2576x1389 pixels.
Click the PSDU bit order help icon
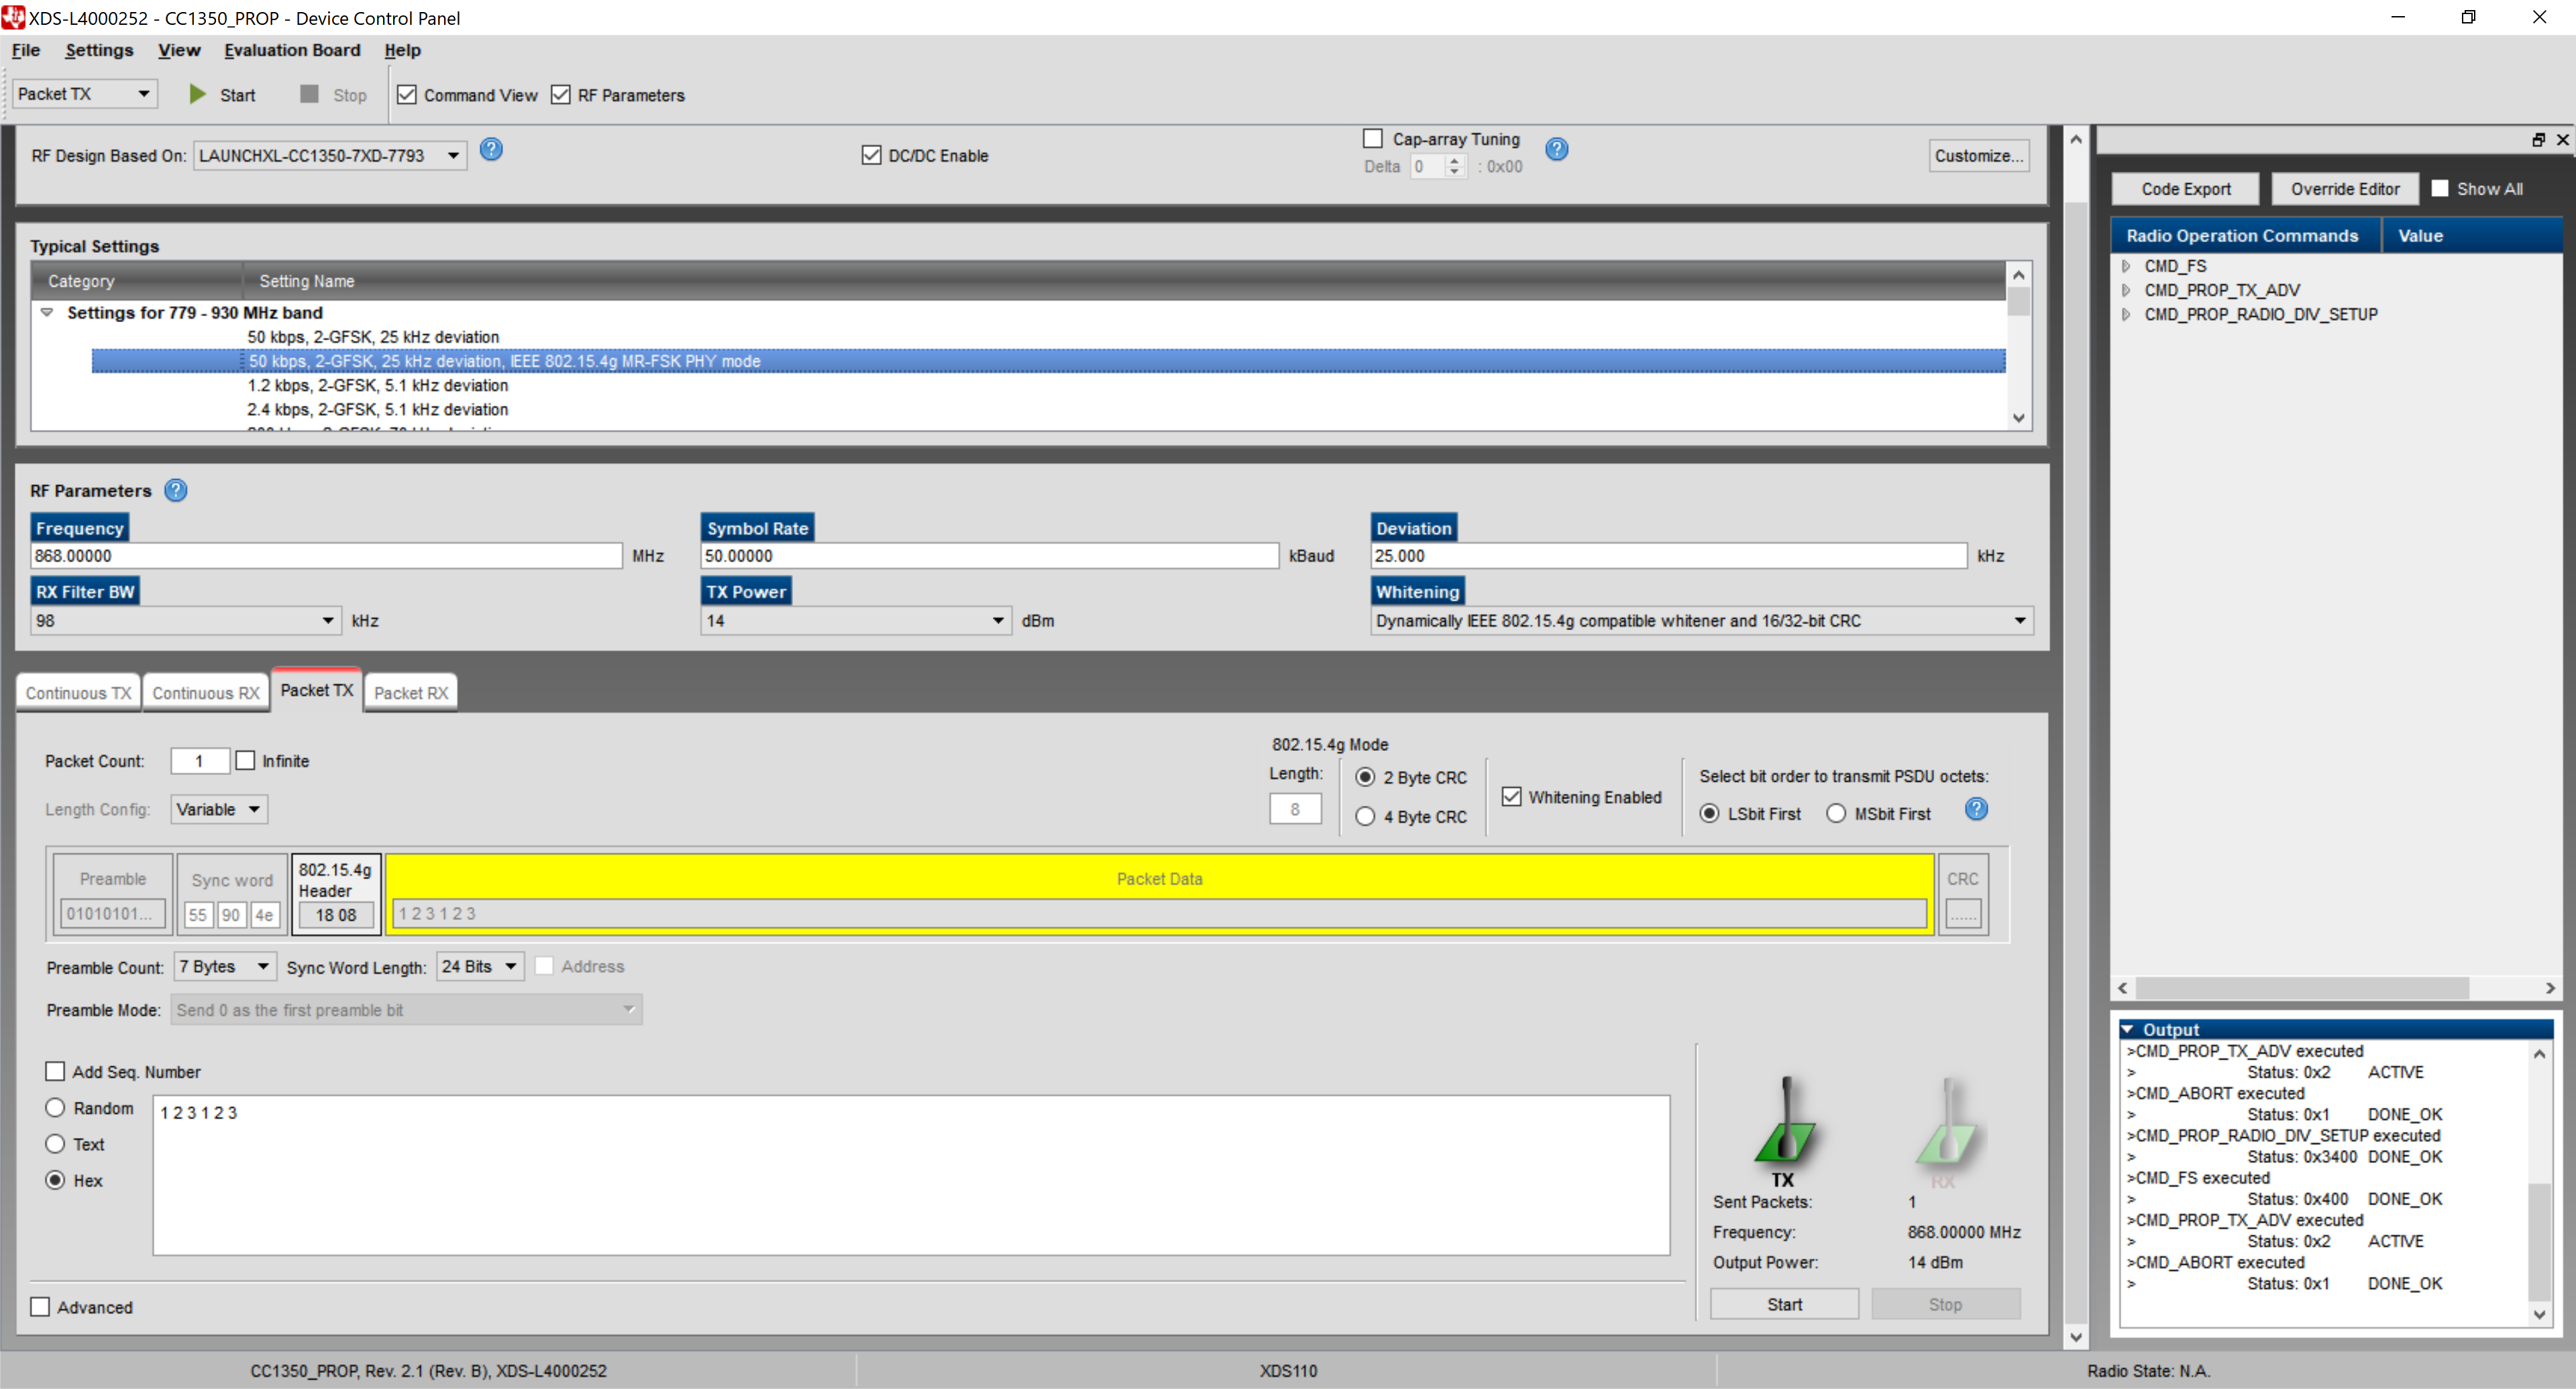click(x=1977, y=810)
